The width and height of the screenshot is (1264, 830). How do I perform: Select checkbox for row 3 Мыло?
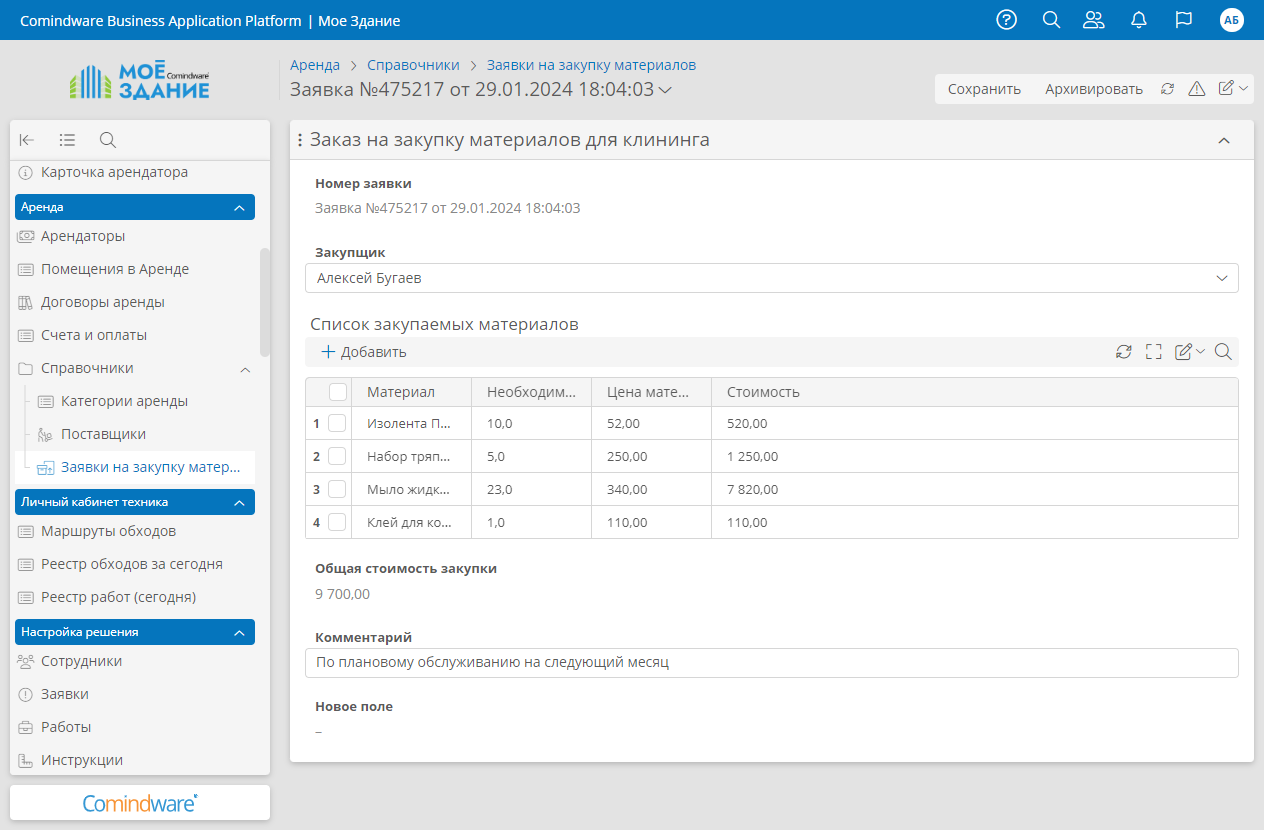coord(338,490)
